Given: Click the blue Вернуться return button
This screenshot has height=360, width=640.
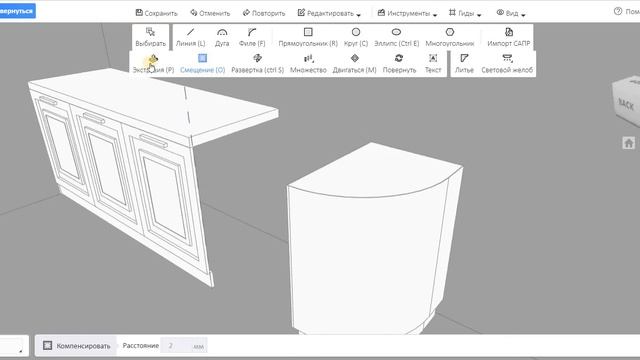Looking at the screenshot, I should pyautogui.click(x=17, y=11).
